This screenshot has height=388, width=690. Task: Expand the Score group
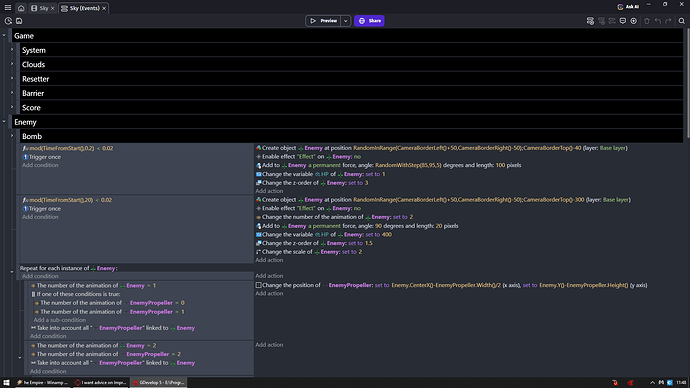point(12,107)
